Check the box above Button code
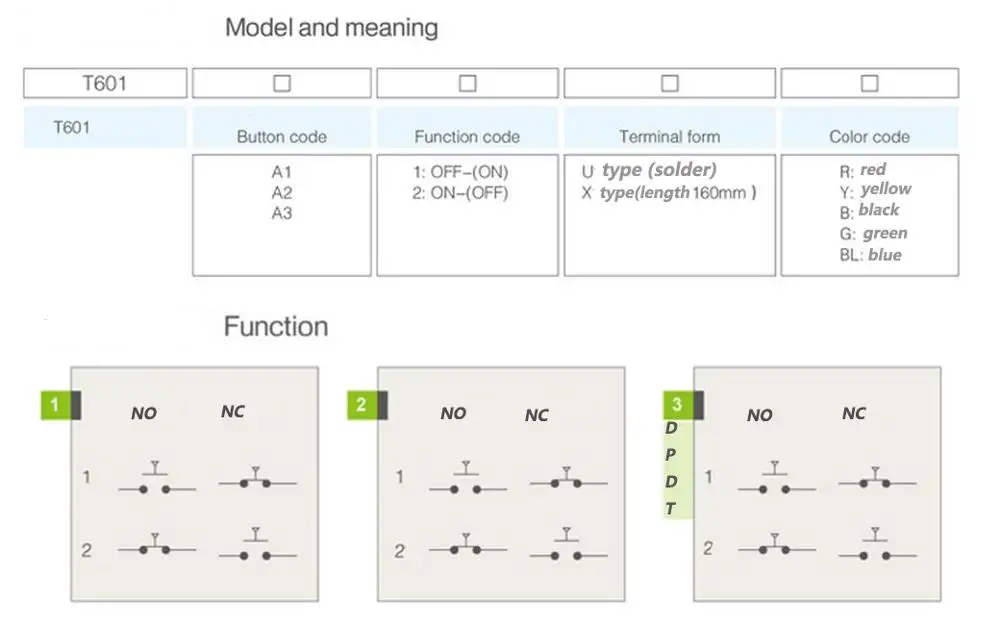1000x626 pixels. coord(282,83)
